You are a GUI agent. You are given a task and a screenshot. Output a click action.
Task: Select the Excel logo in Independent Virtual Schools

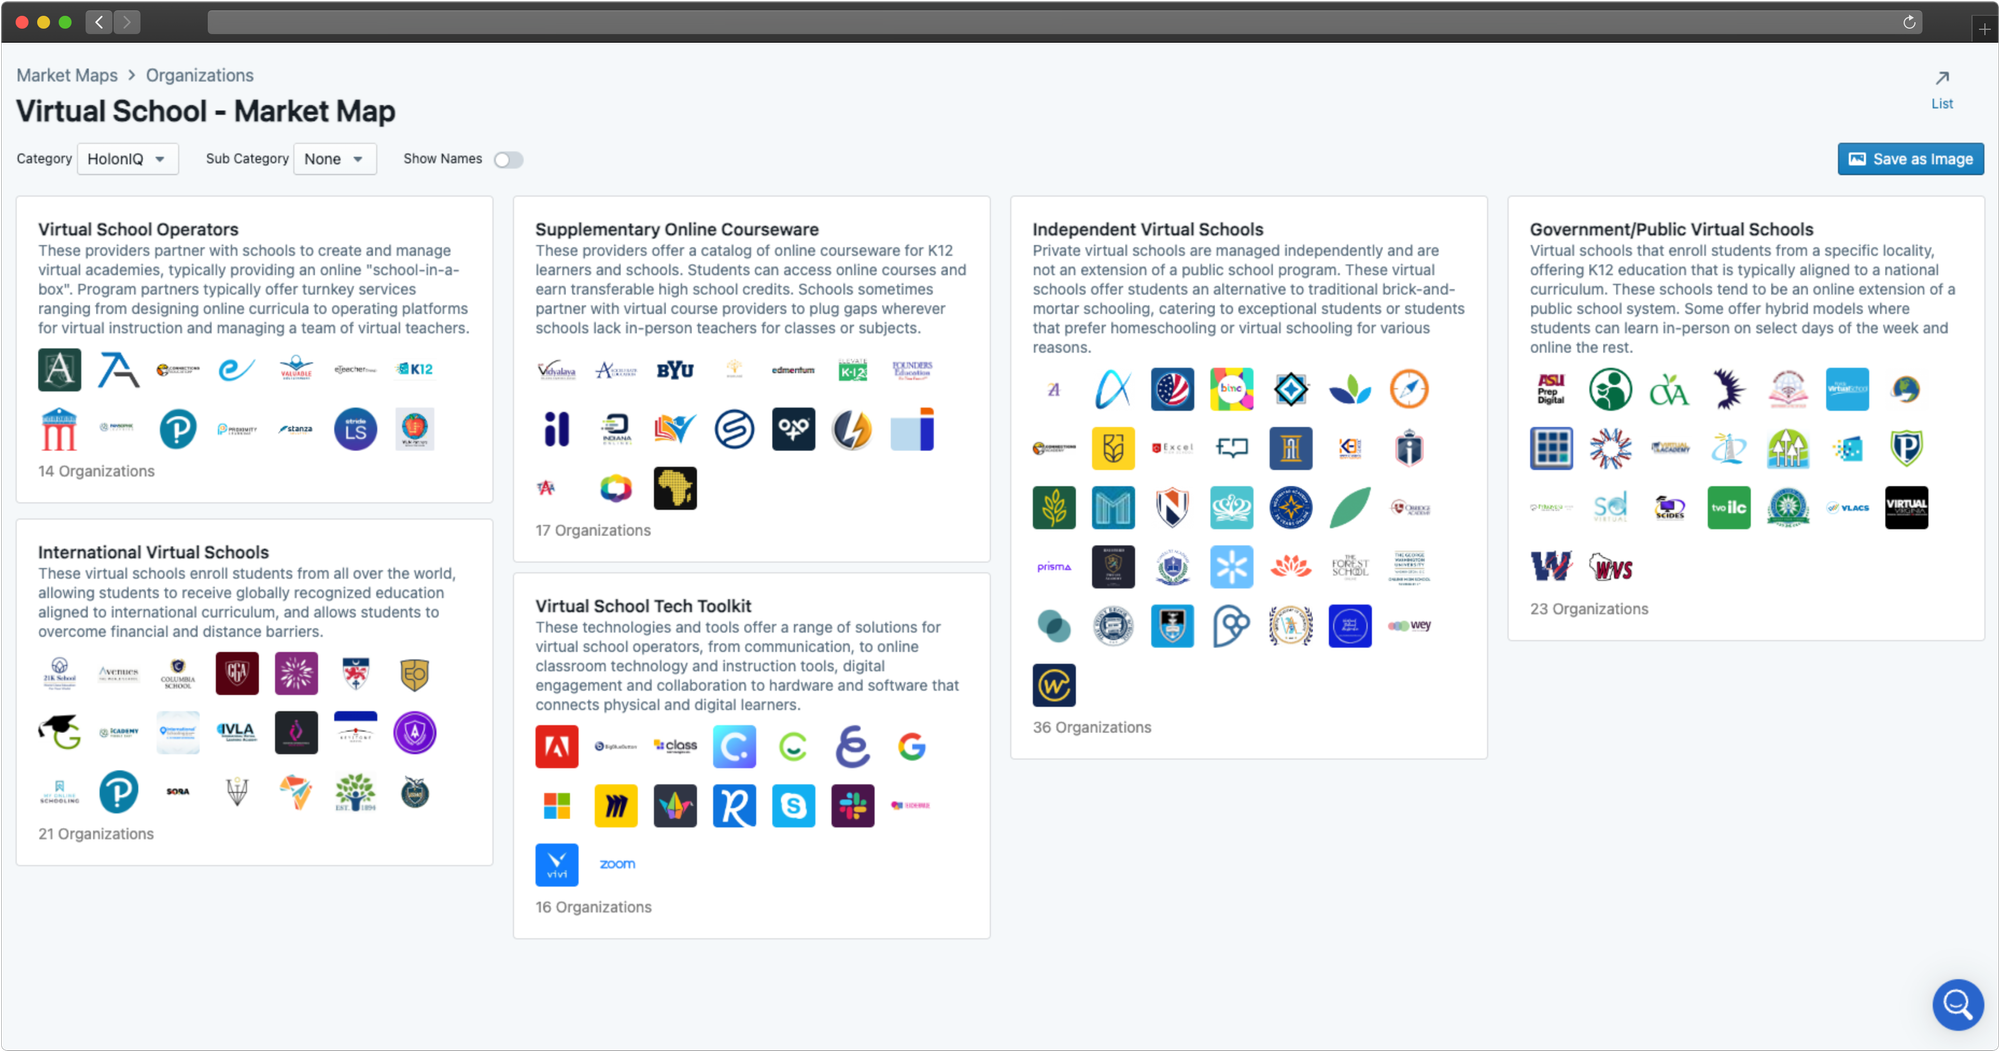point(1172,448)
